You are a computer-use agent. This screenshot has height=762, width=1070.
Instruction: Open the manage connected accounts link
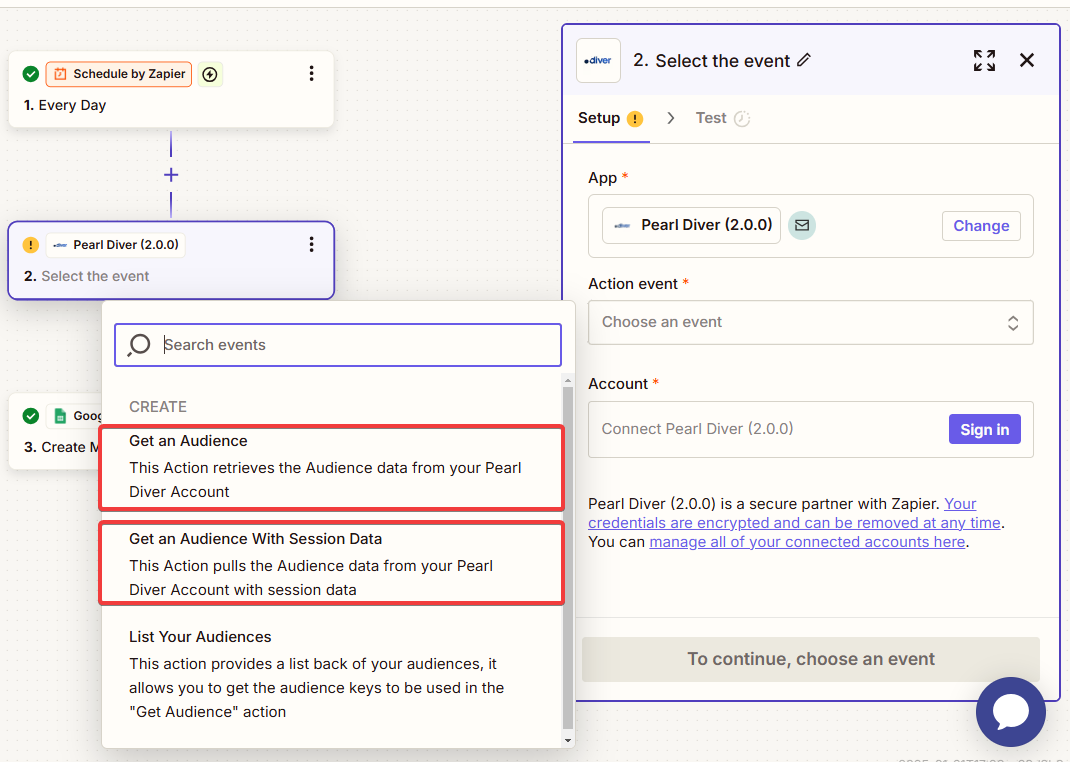(806, 542)
